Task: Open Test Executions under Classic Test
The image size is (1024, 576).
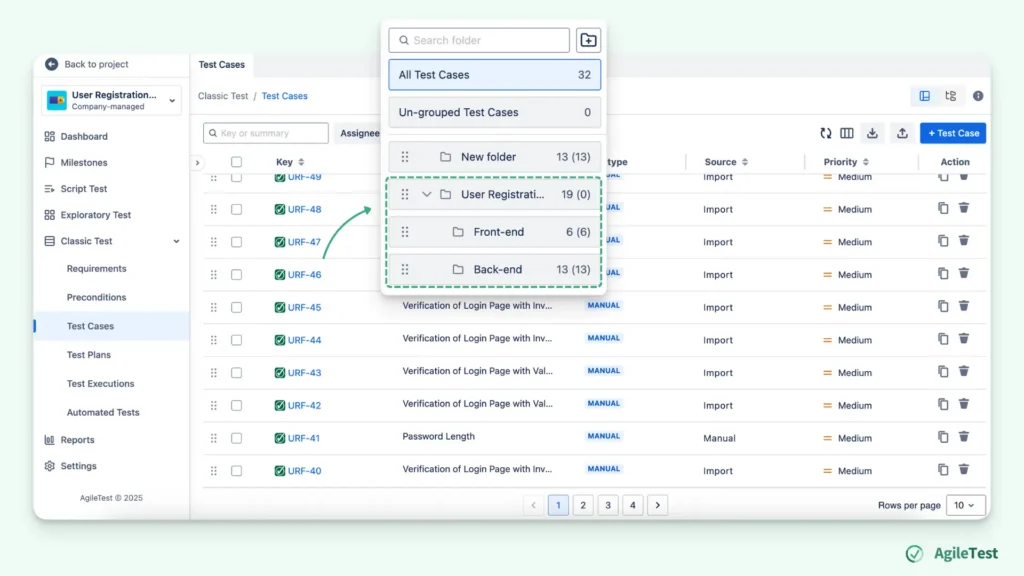Action: coord(101,383)
